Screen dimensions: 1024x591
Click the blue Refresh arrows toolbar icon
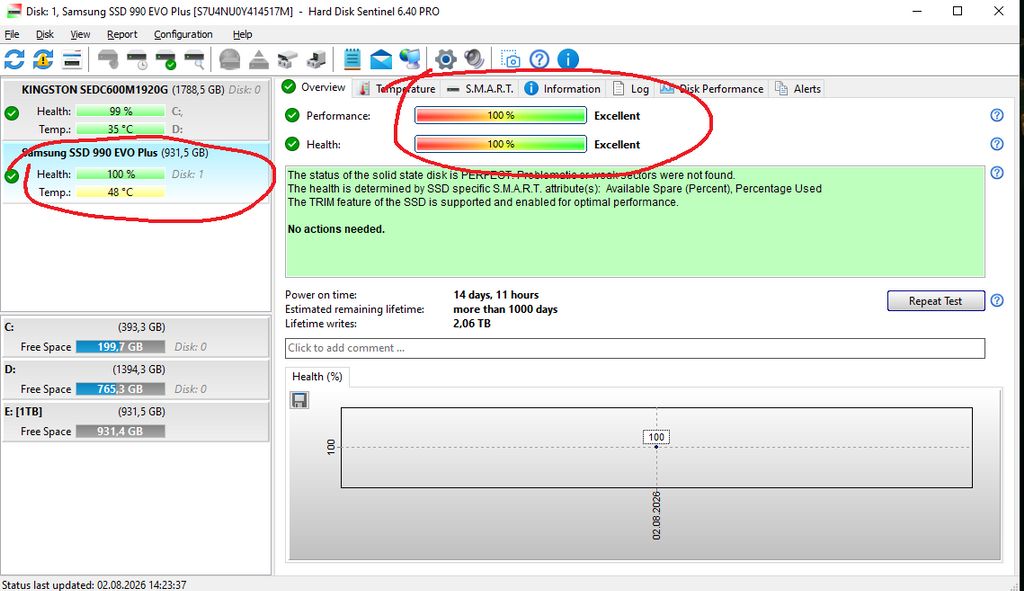(14, 59)
